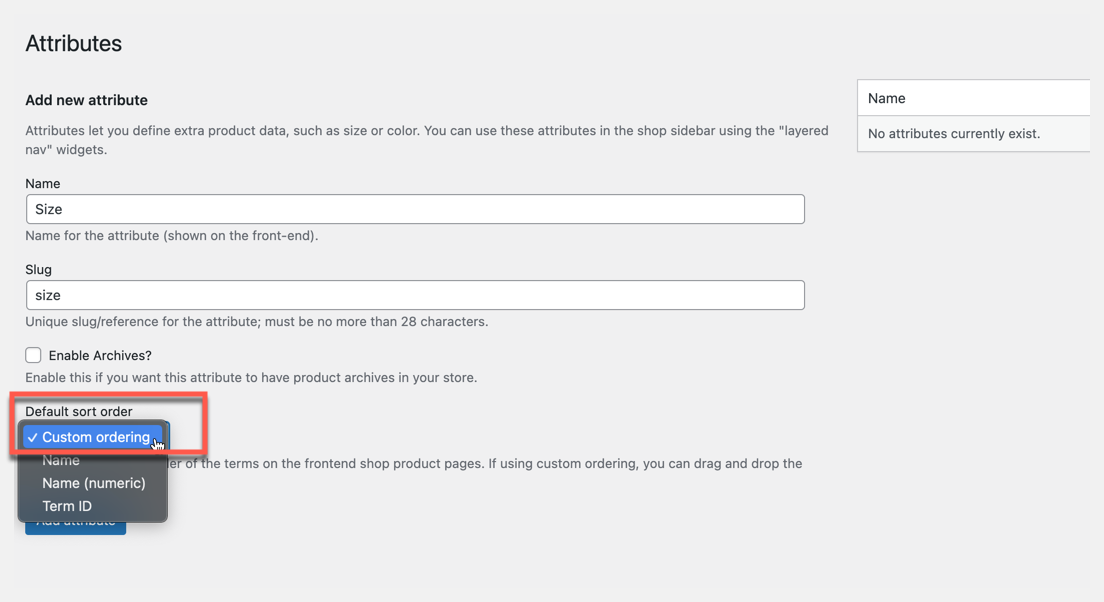Choose "Name (numeric)" from sort order list

(x=94, y=483)
